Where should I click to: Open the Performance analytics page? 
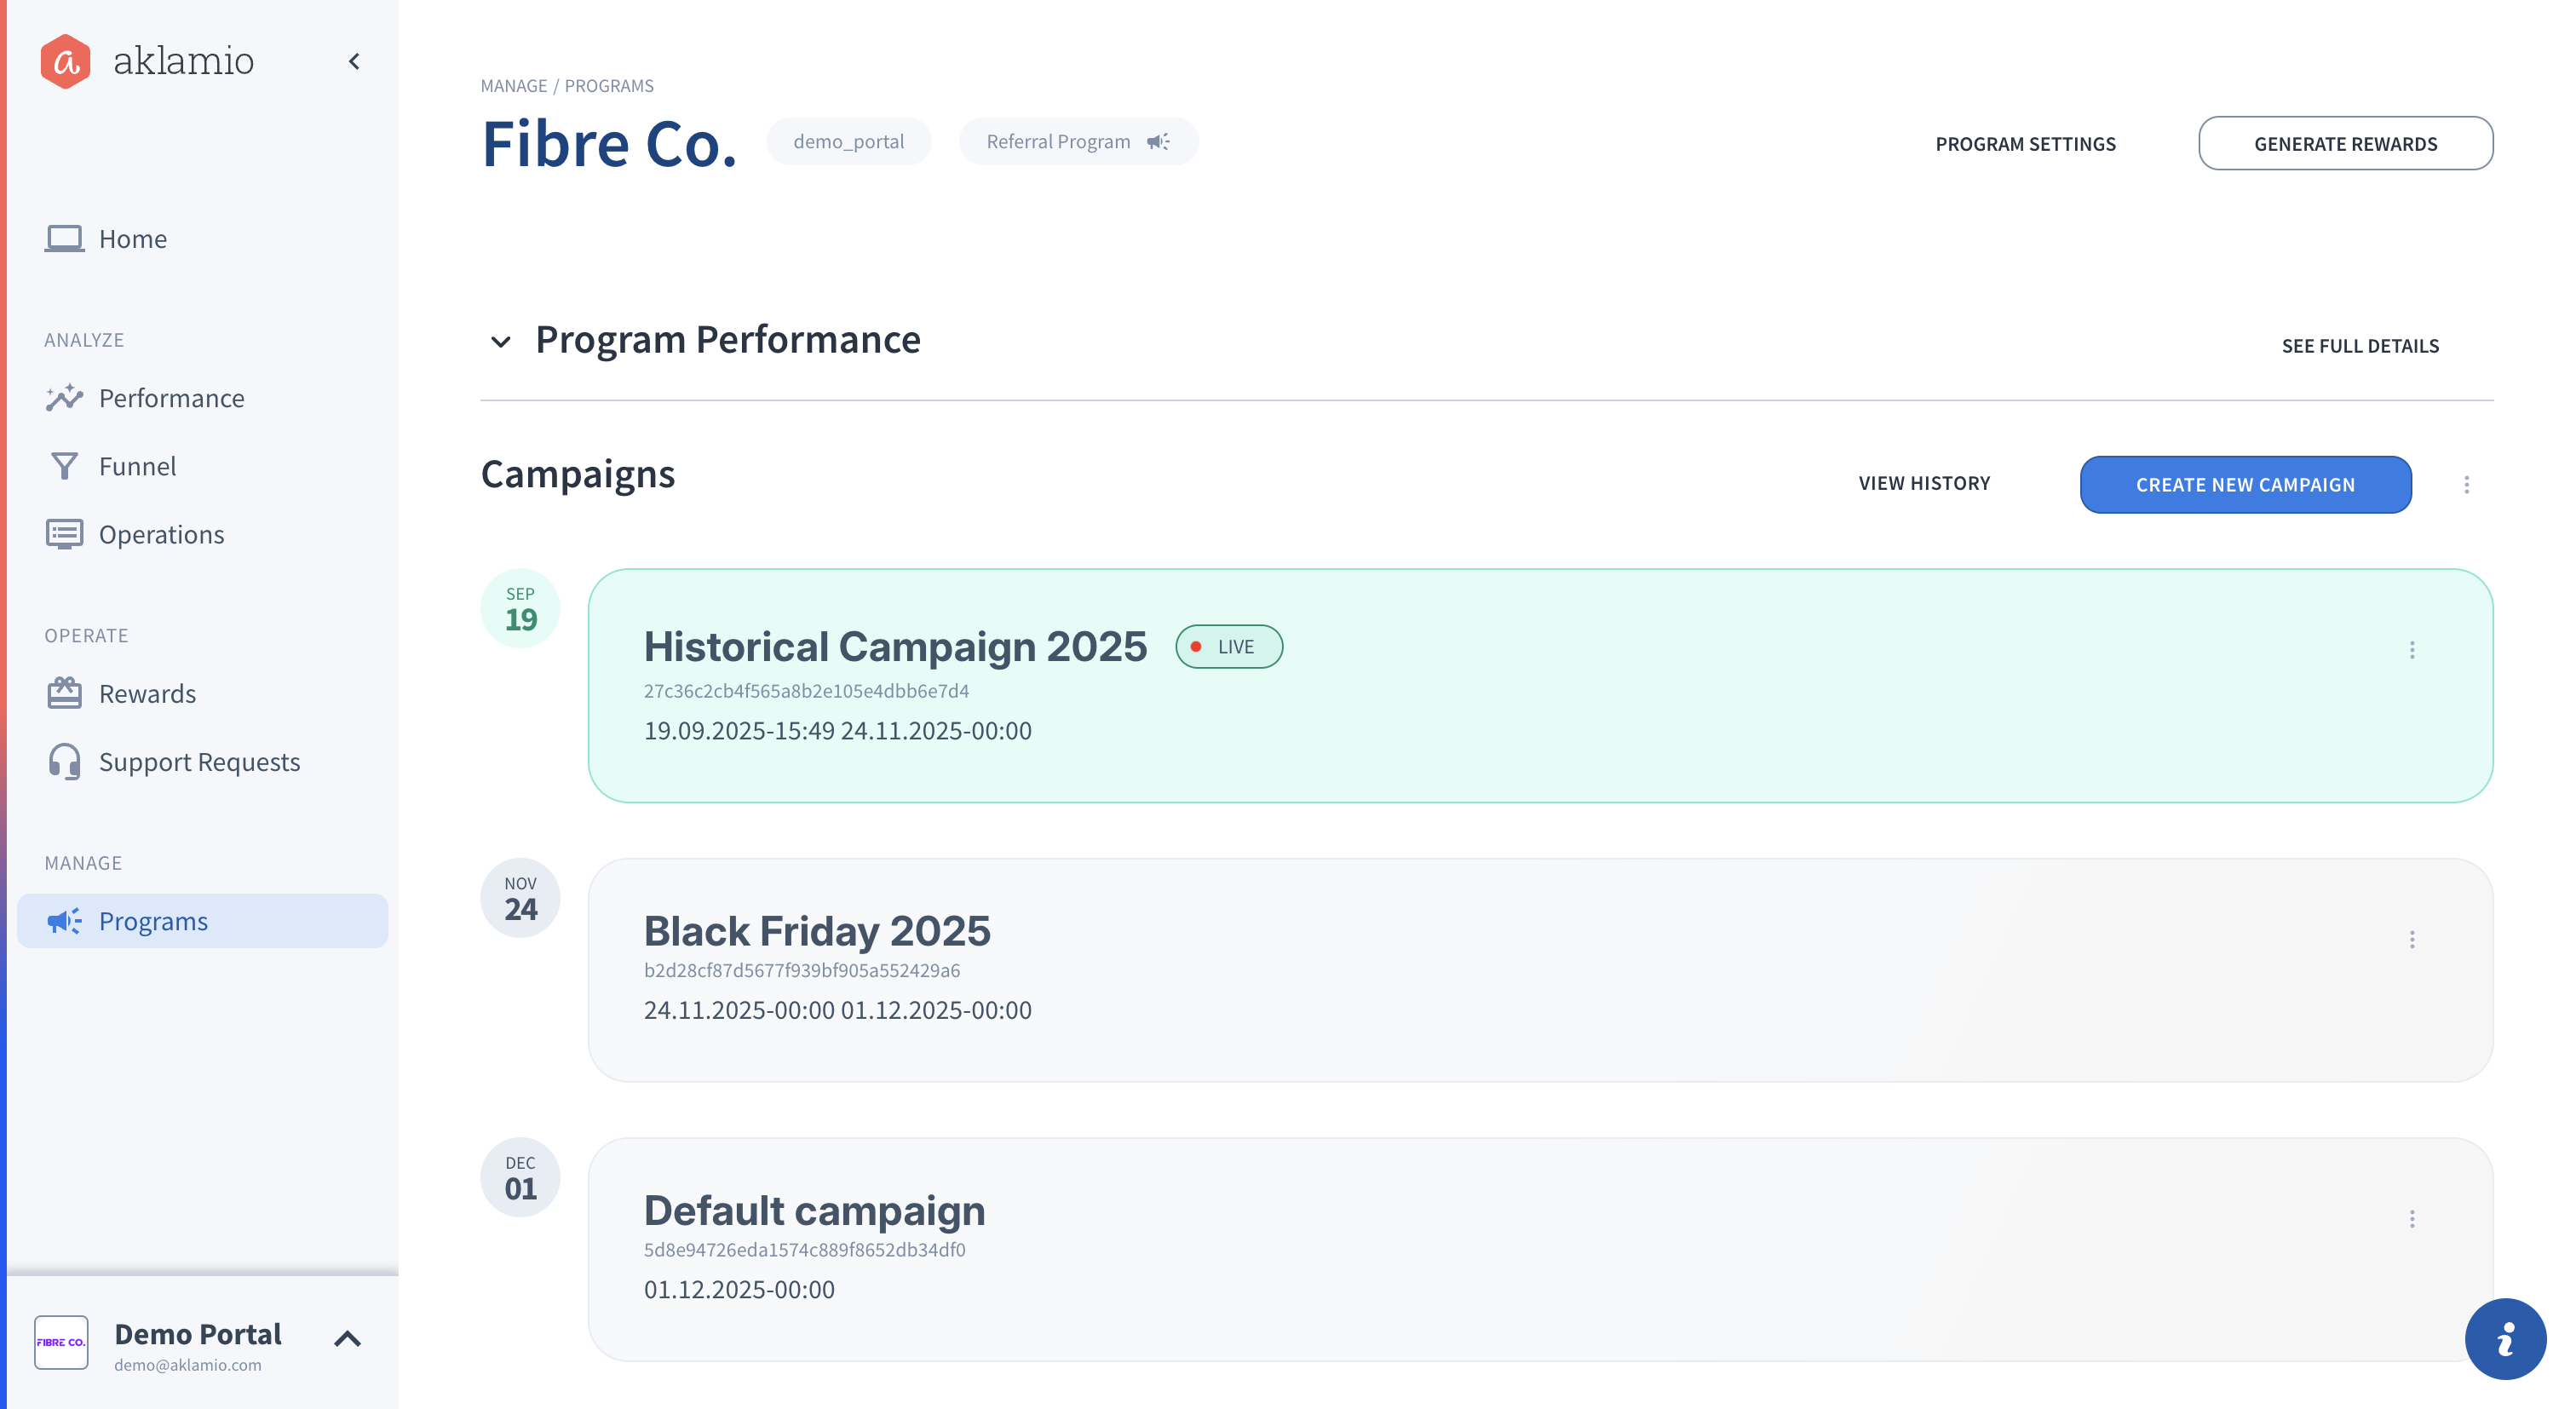coord(171,398)
